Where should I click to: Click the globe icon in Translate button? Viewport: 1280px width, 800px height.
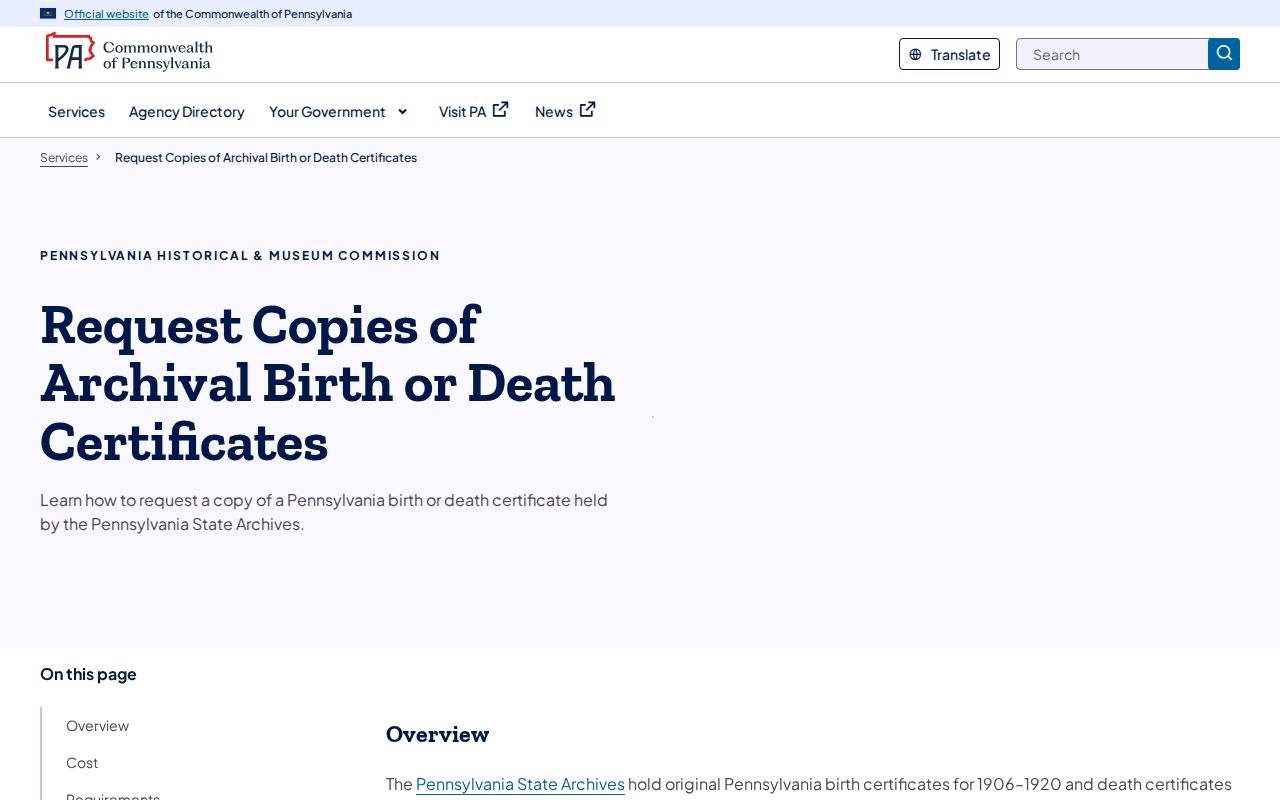click(x=915, y=55)
